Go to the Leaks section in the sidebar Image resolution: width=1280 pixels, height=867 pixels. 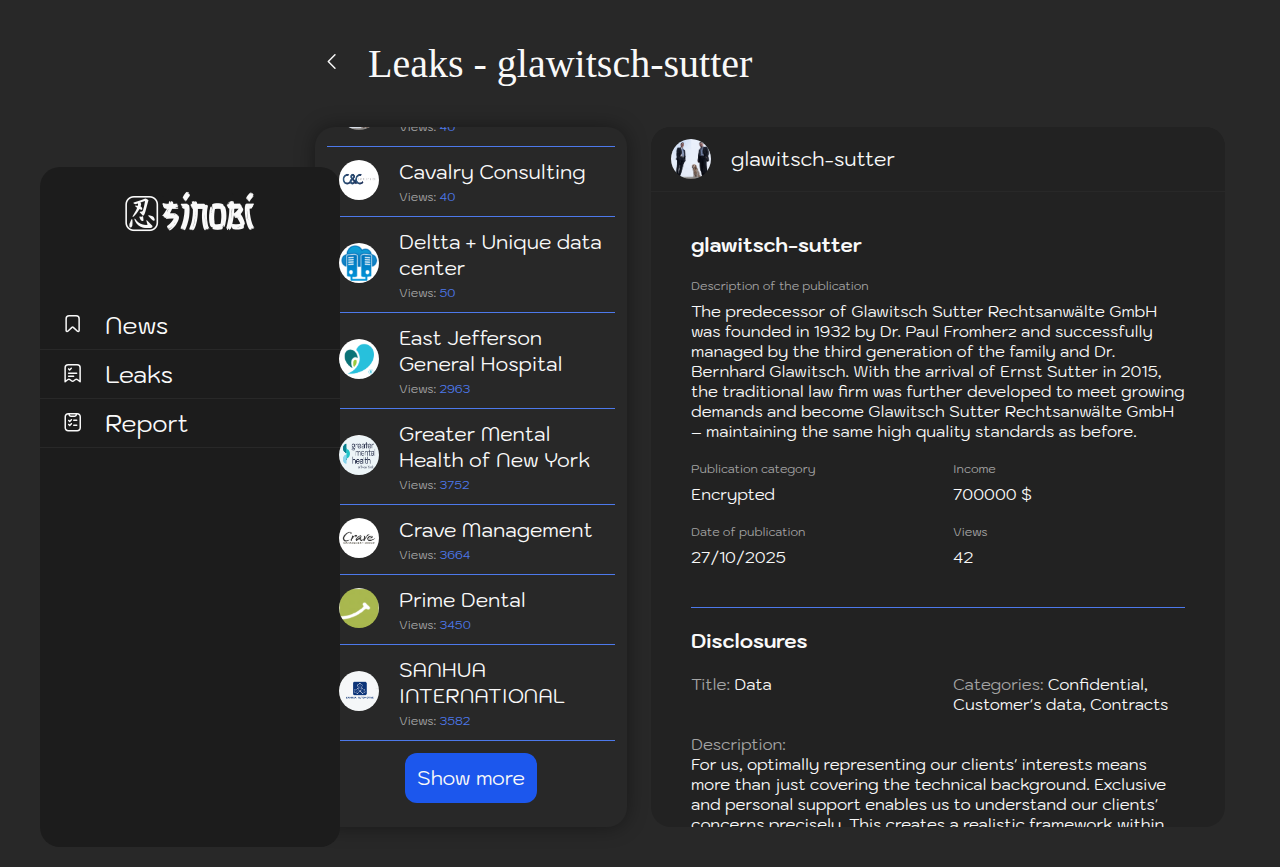click(139, 375)
